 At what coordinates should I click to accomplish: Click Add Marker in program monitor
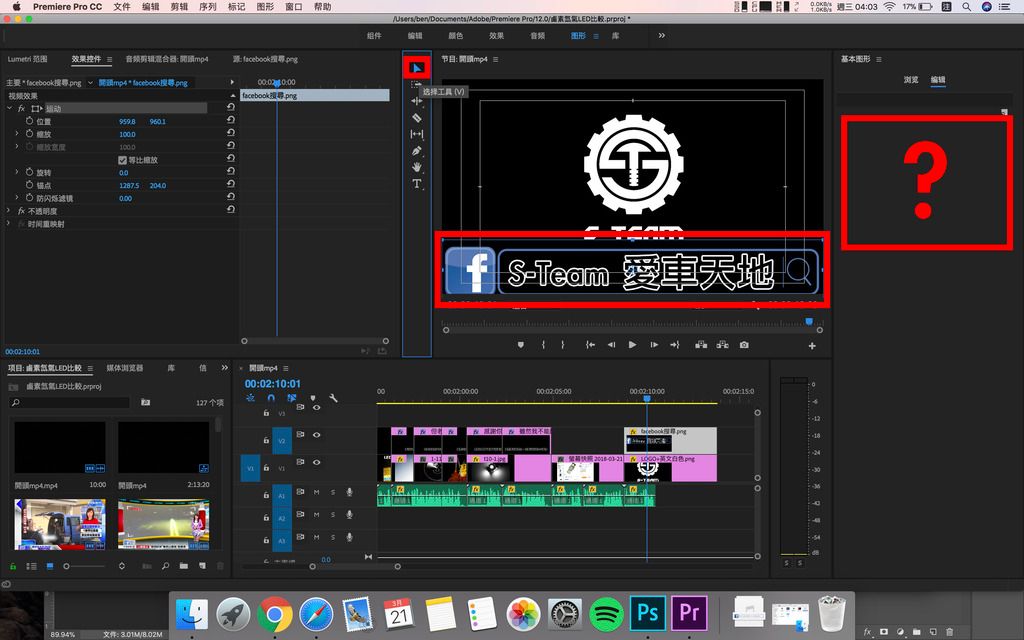[520, 345]
